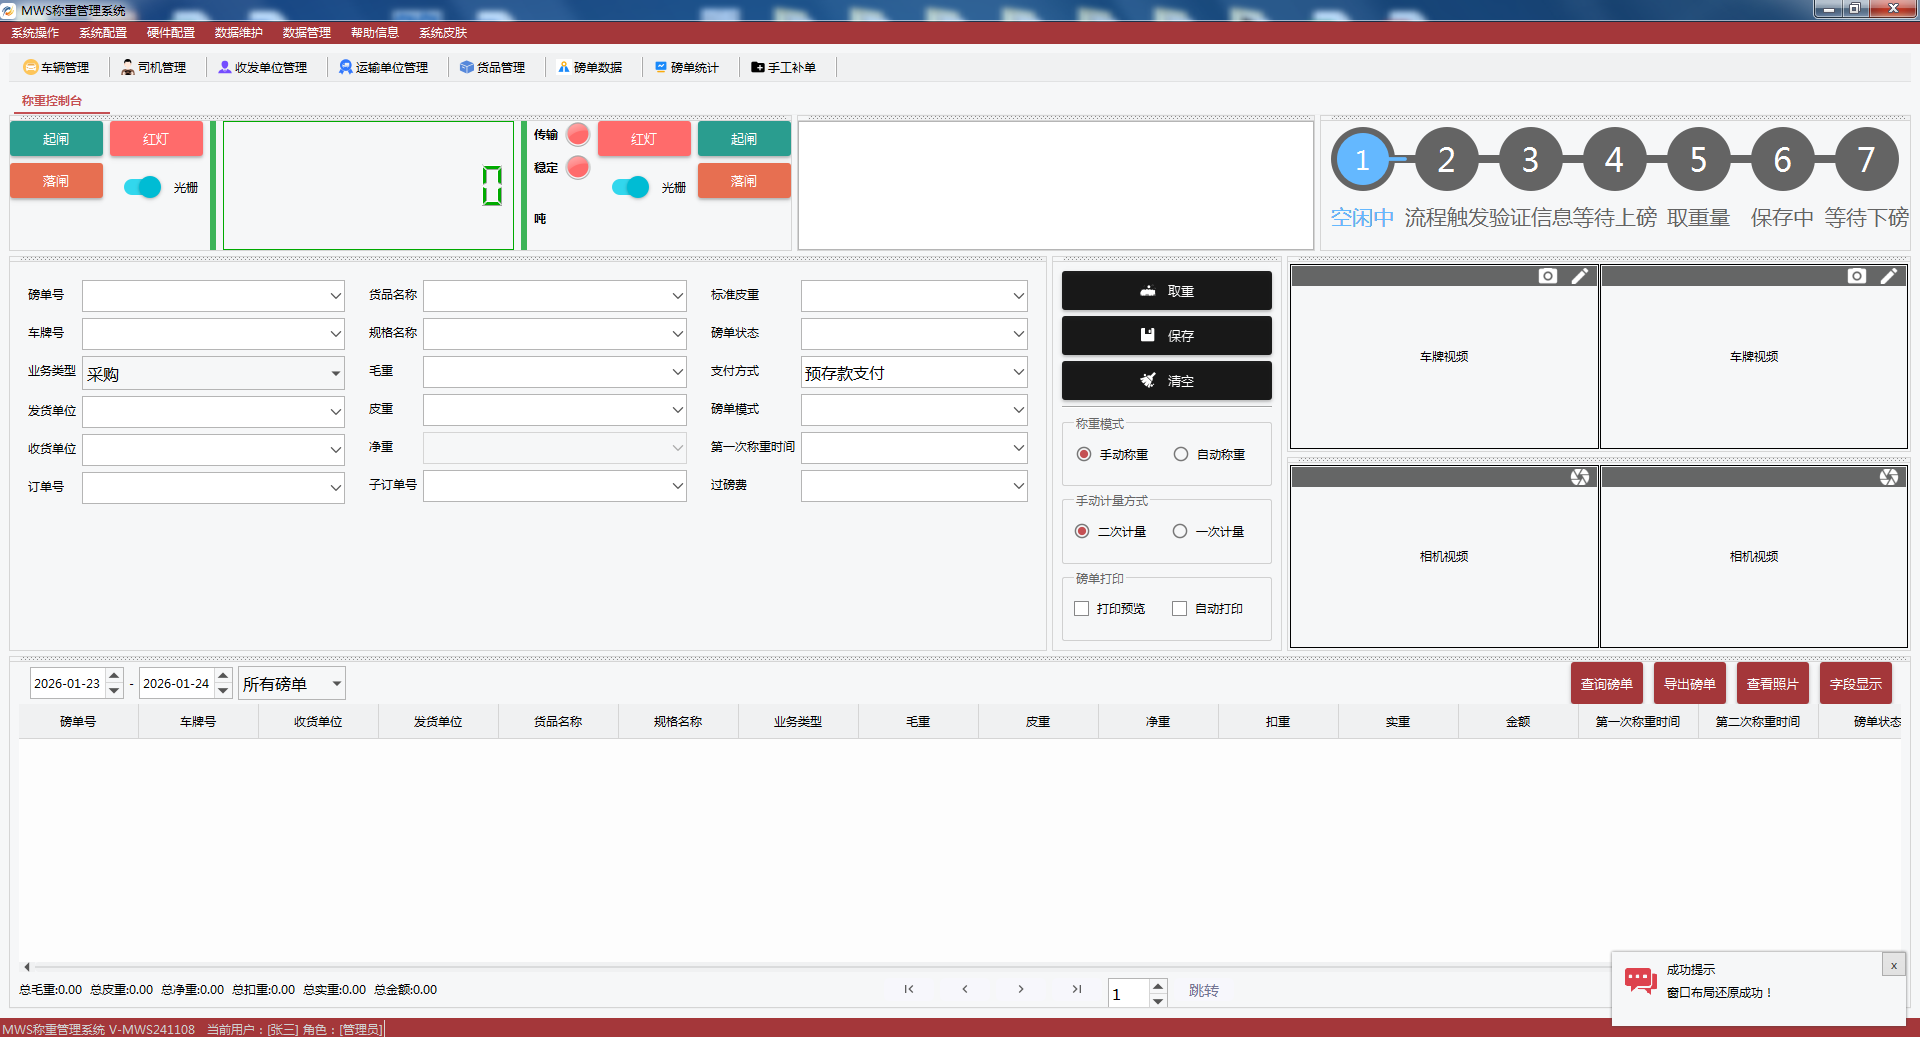The height and width of the screenshot is (1037, 1920).
Task: Select 自动称重 radio button
Action: click(1181, 454)
